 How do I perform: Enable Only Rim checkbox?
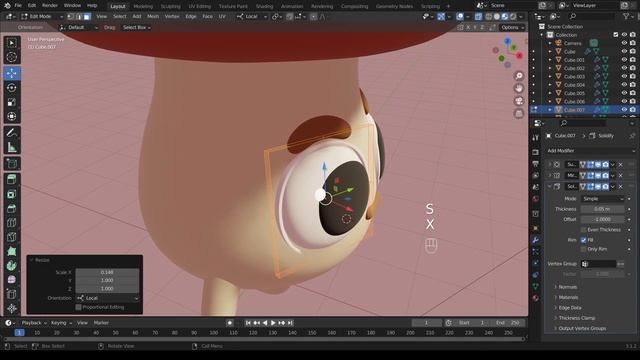(x=583, y=249)
